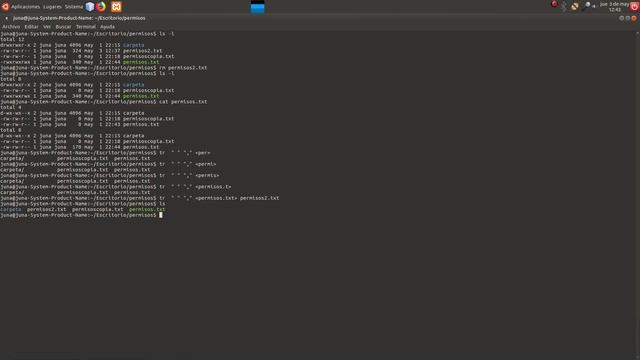Launch Firefox from the top panel
The image size is (640, 360).
coord(101,7)
